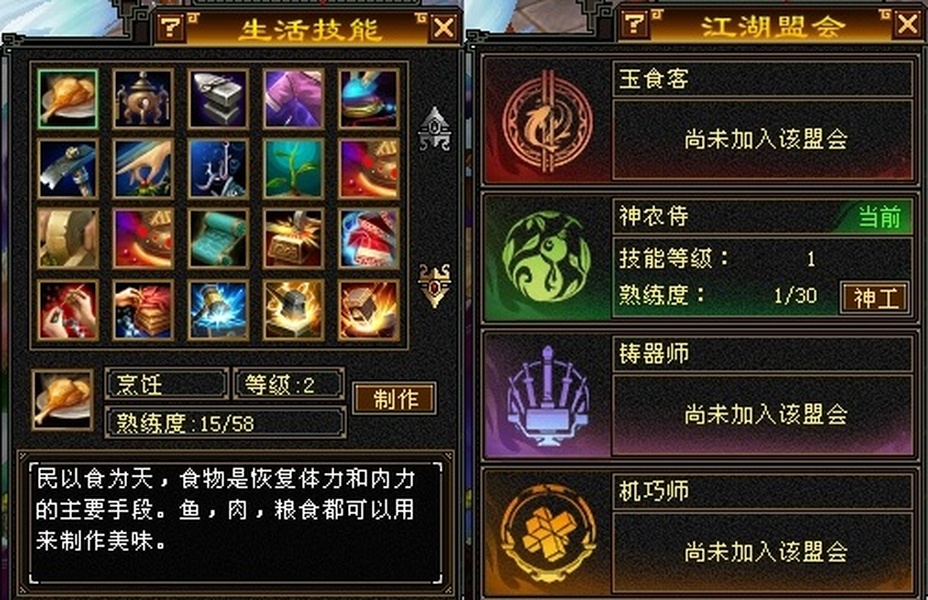928x600 pixels.
Task: Click the skill list scroll down arrow
Action: tap(435, 285)
